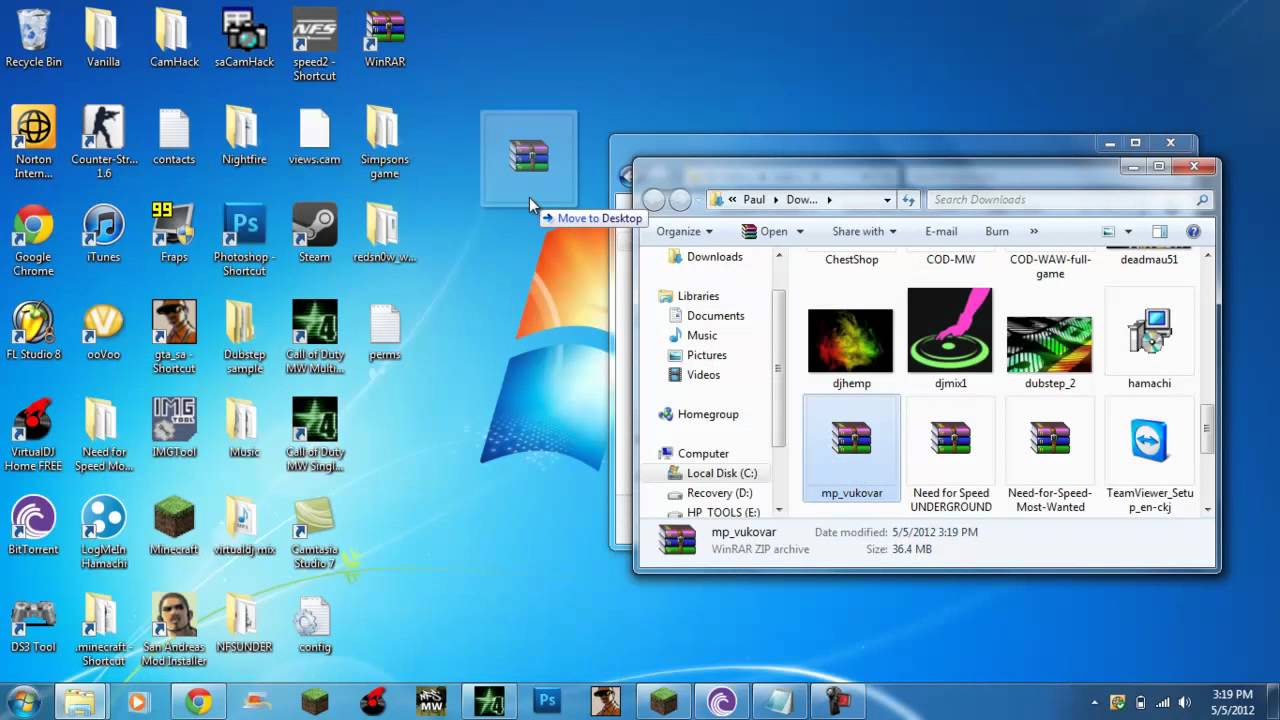The width and height of the screenshot is (1280, 720).
Task: Select the saCamHack desktop icon
Action: 244,38
